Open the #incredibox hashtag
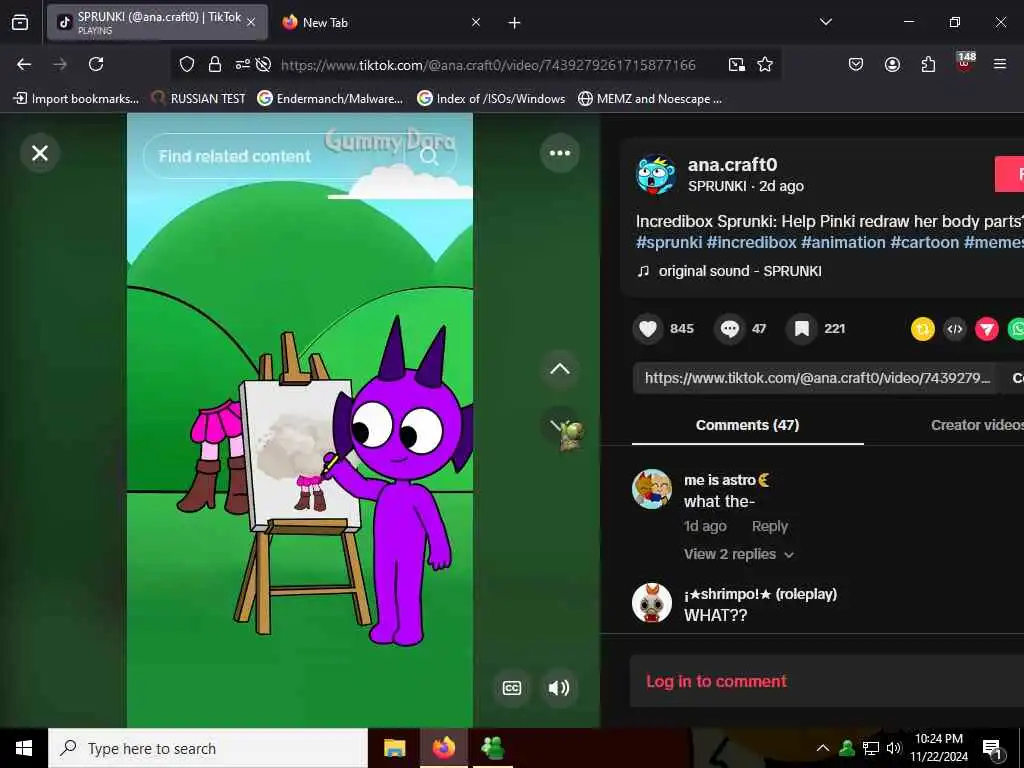This screenshot has width=1024, height=768. click(x=751, y=242)
